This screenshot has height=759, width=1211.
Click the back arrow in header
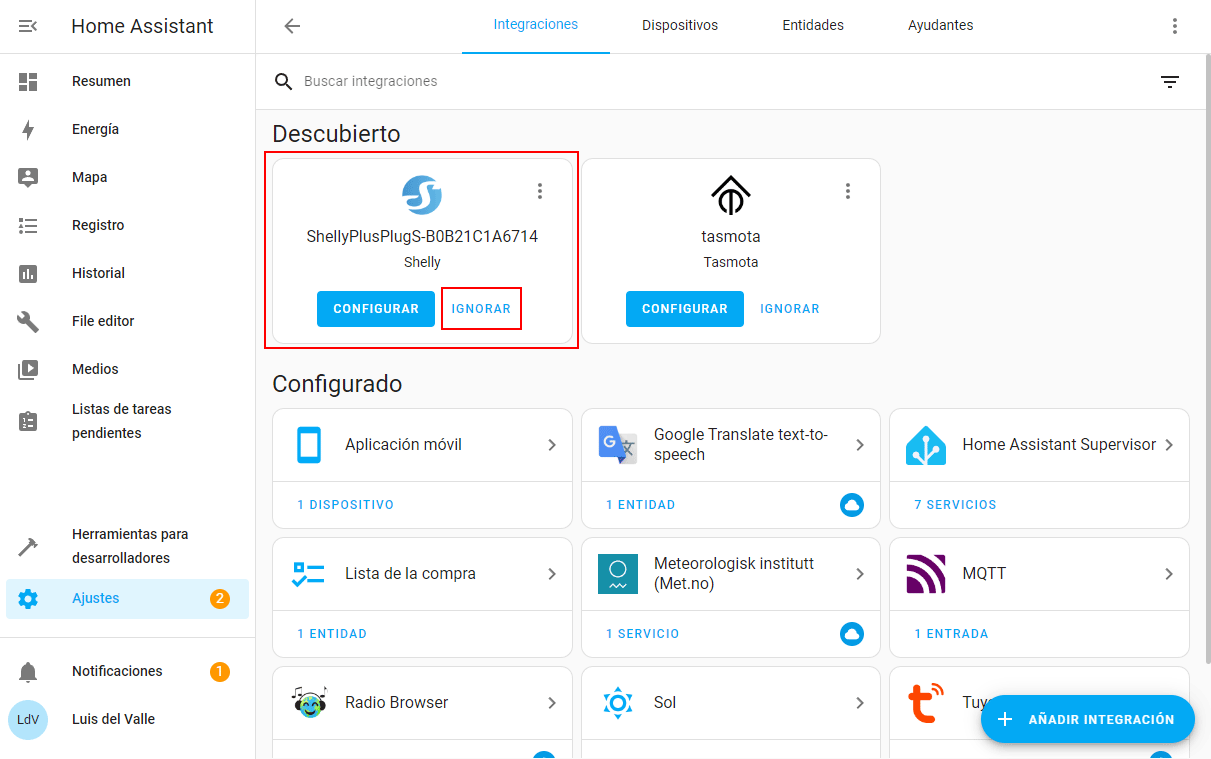click(x=292, y=26)
